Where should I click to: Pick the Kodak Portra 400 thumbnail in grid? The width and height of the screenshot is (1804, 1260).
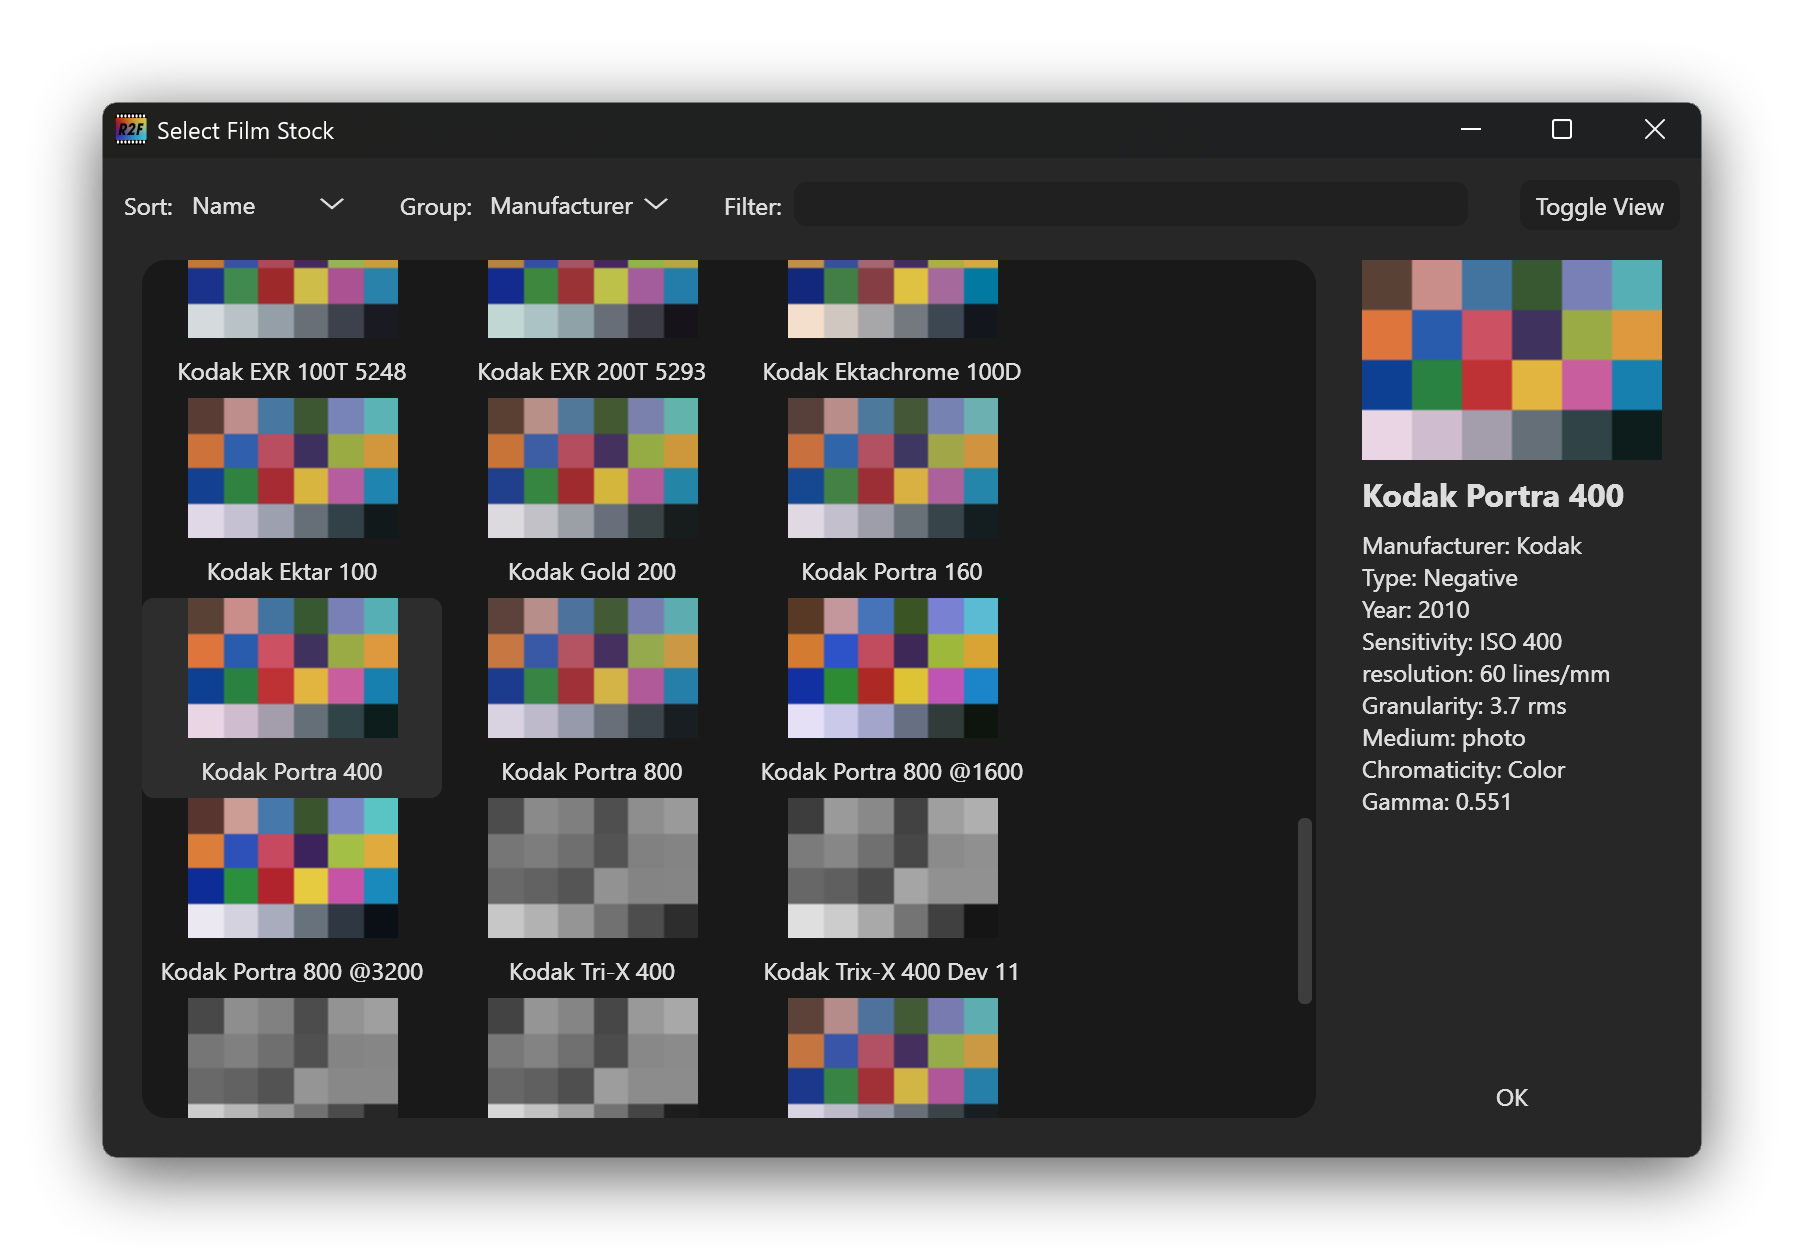coord(293,668)
